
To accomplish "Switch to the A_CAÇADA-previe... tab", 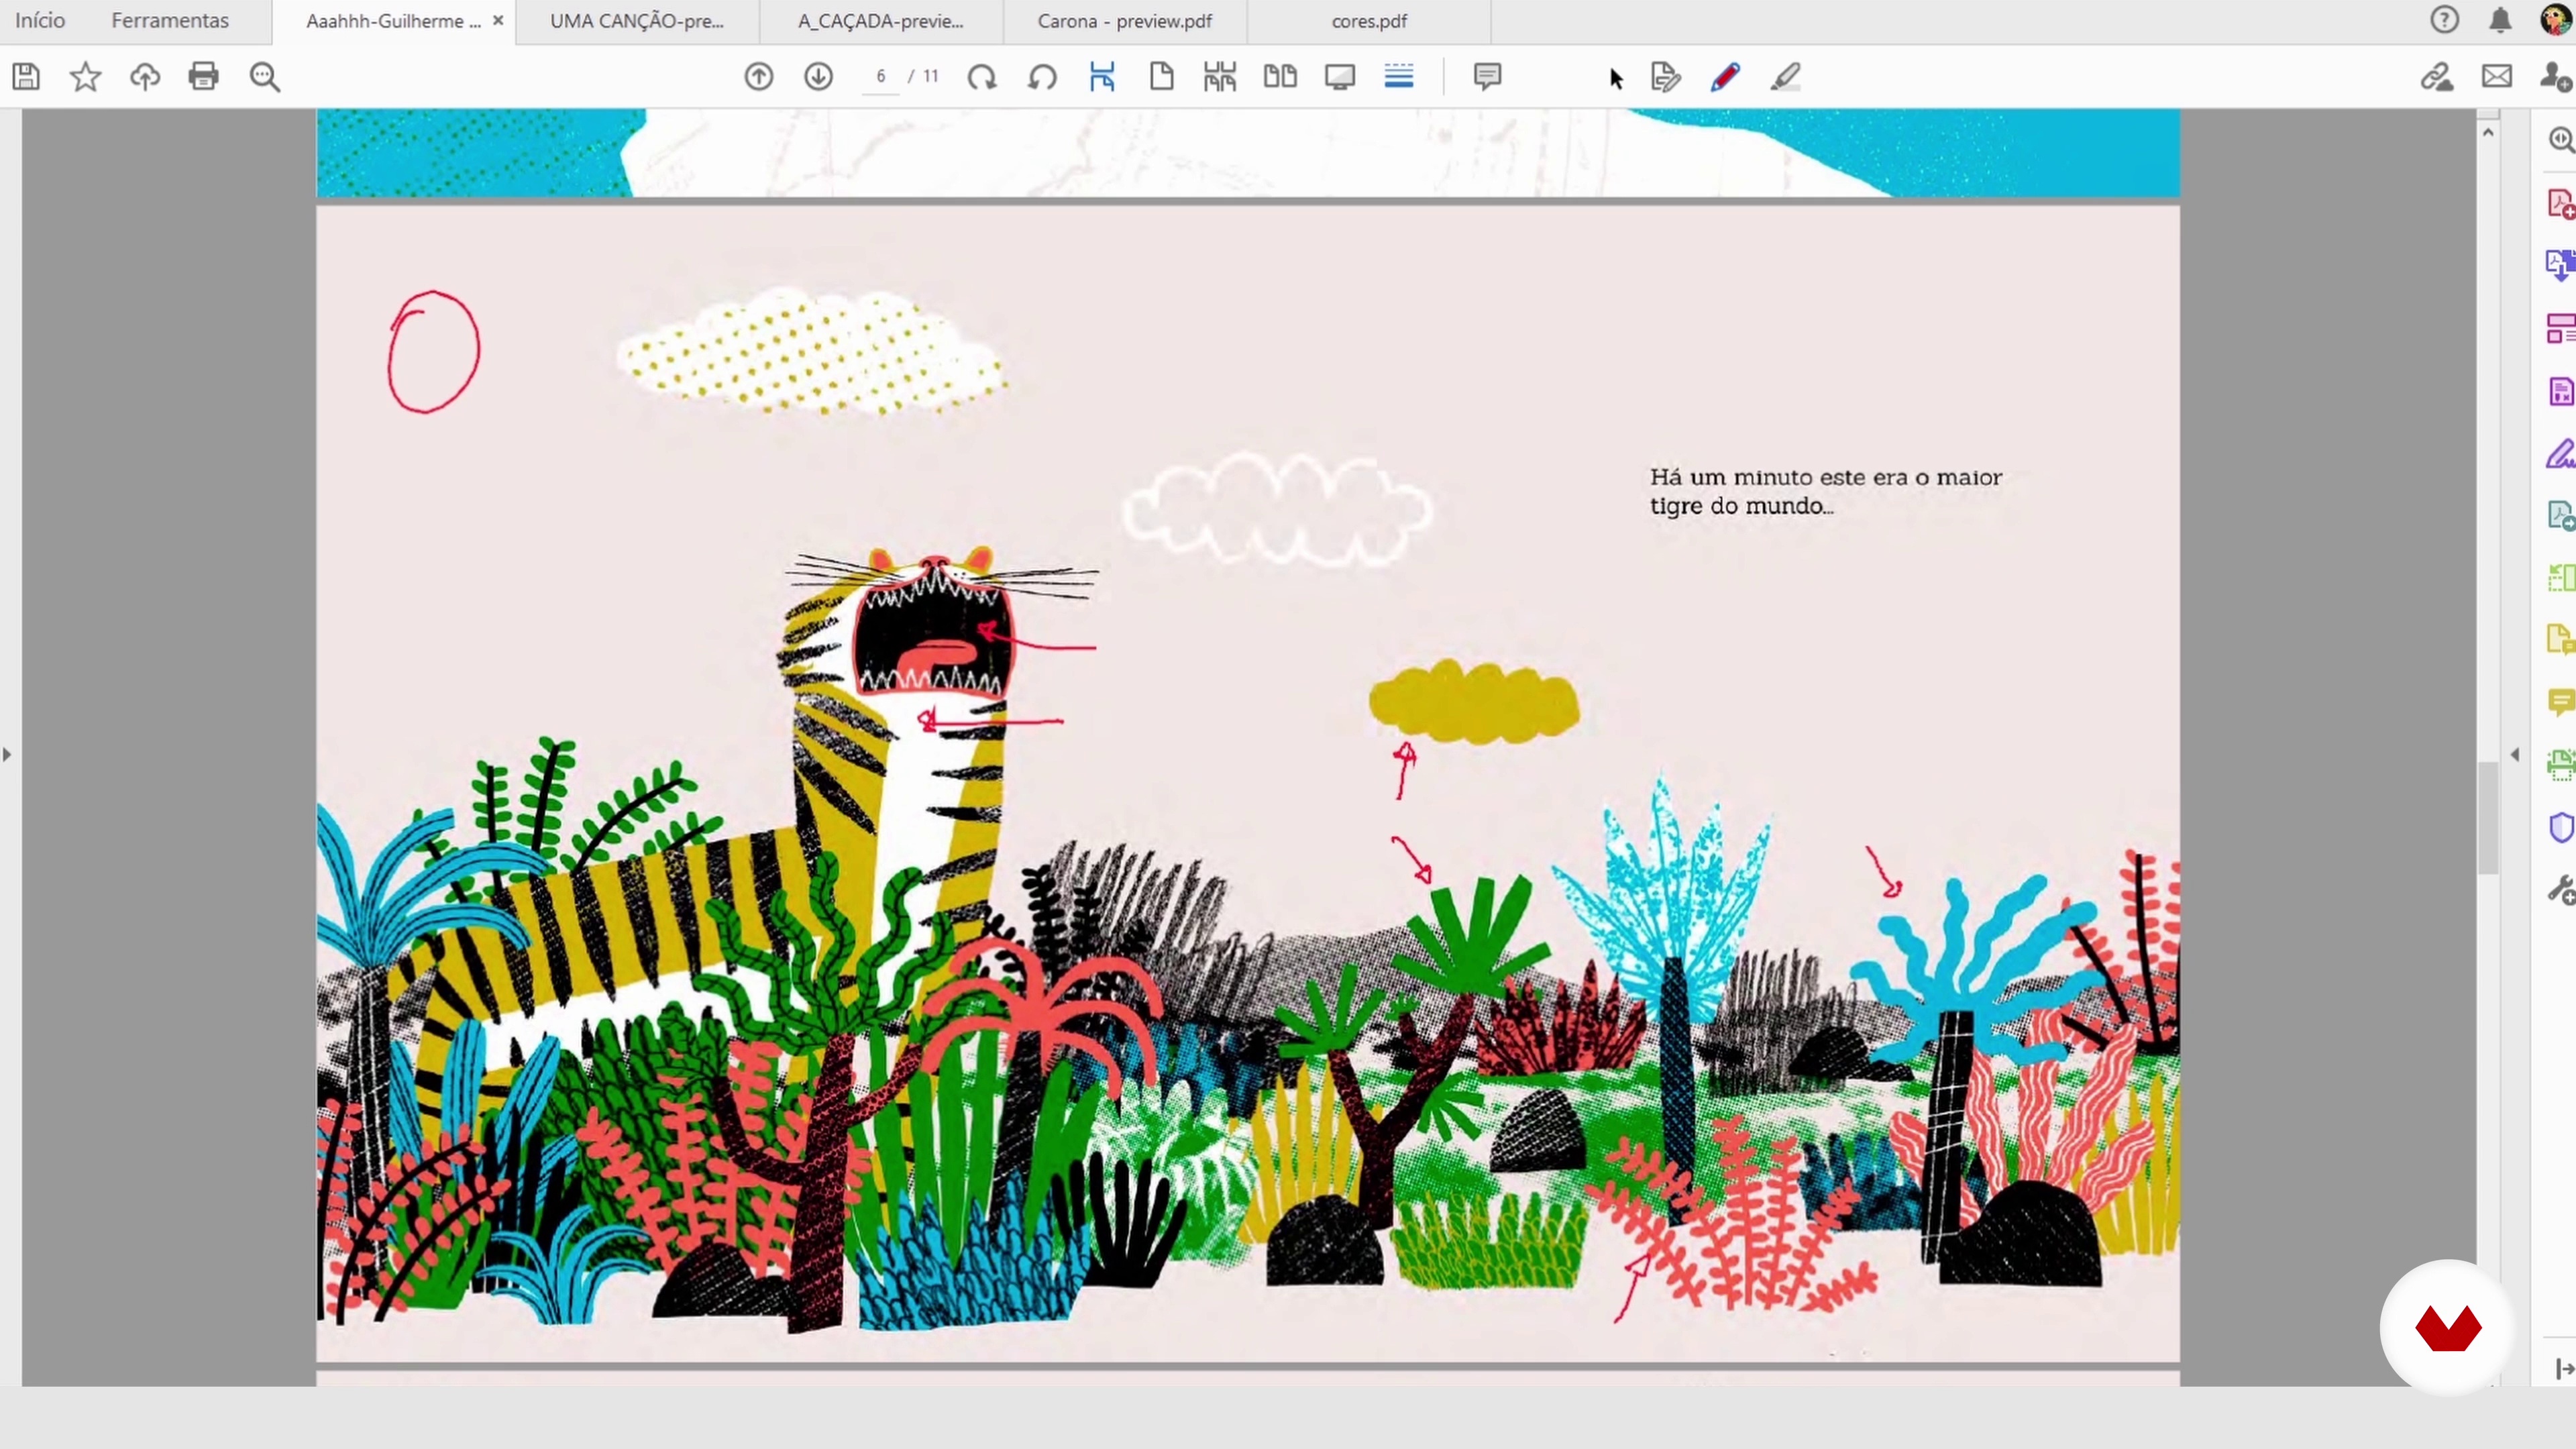I will tap(881, 21).
